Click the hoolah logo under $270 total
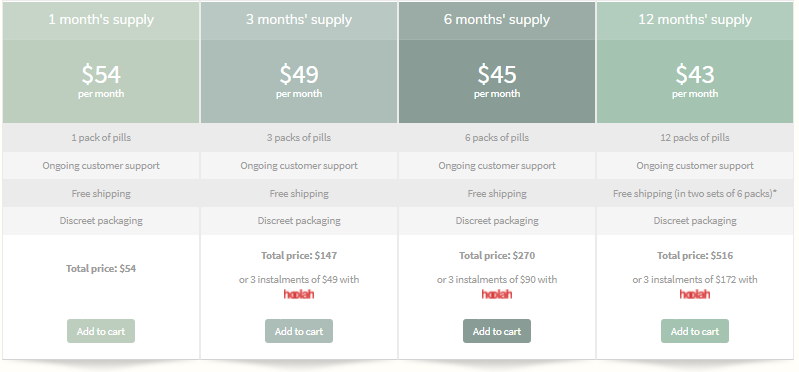The height and width of the screenshot is (372, 799). (x=497, y=294)
